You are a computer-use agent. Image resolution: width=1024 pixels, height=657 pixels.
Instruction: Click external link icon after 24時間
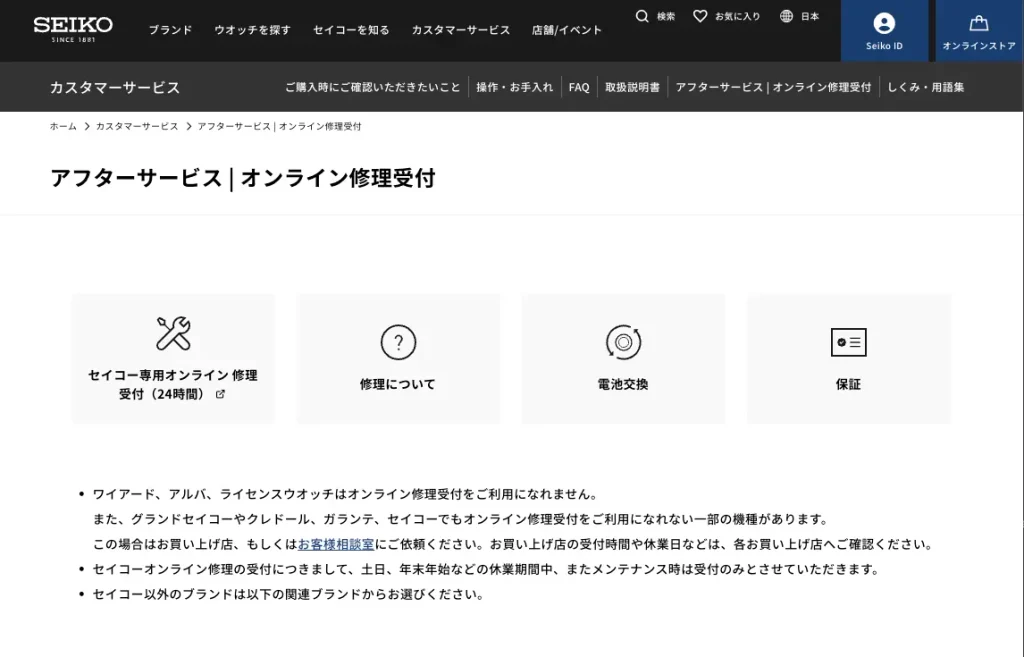[220, 394]
